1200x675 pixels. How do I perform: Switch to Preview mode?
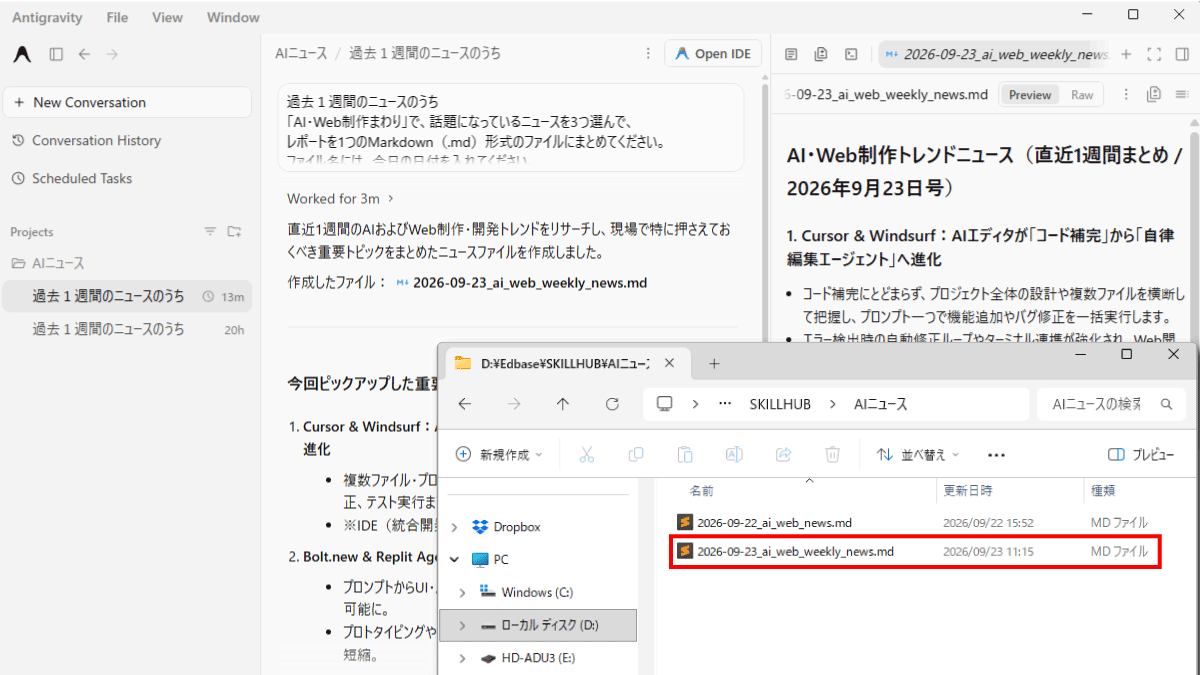(x=1030, y=95)
